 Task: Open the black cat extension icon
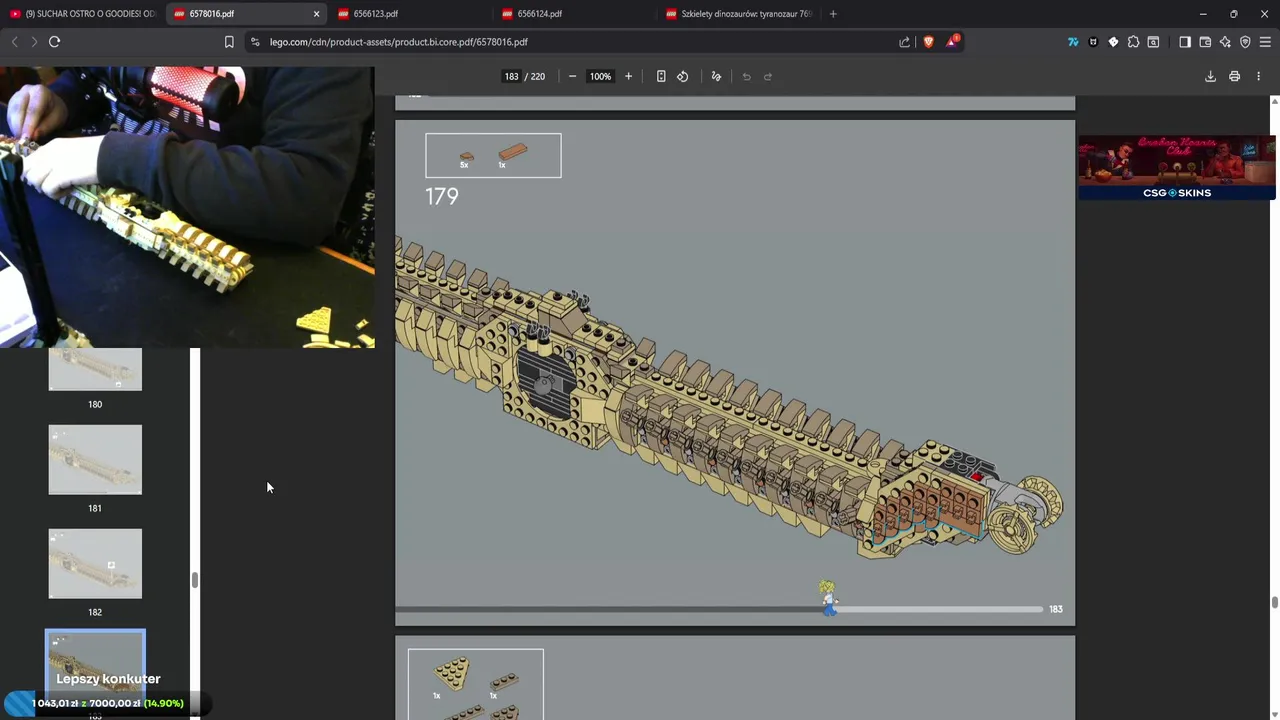coord(1093,42)
